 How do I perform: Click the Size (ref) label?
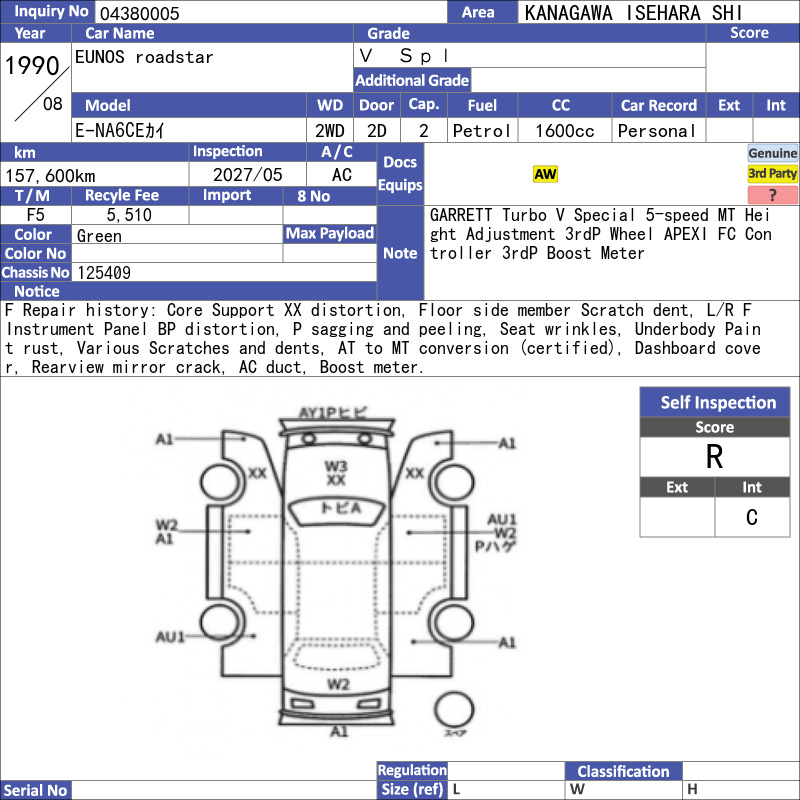point(412,789)
